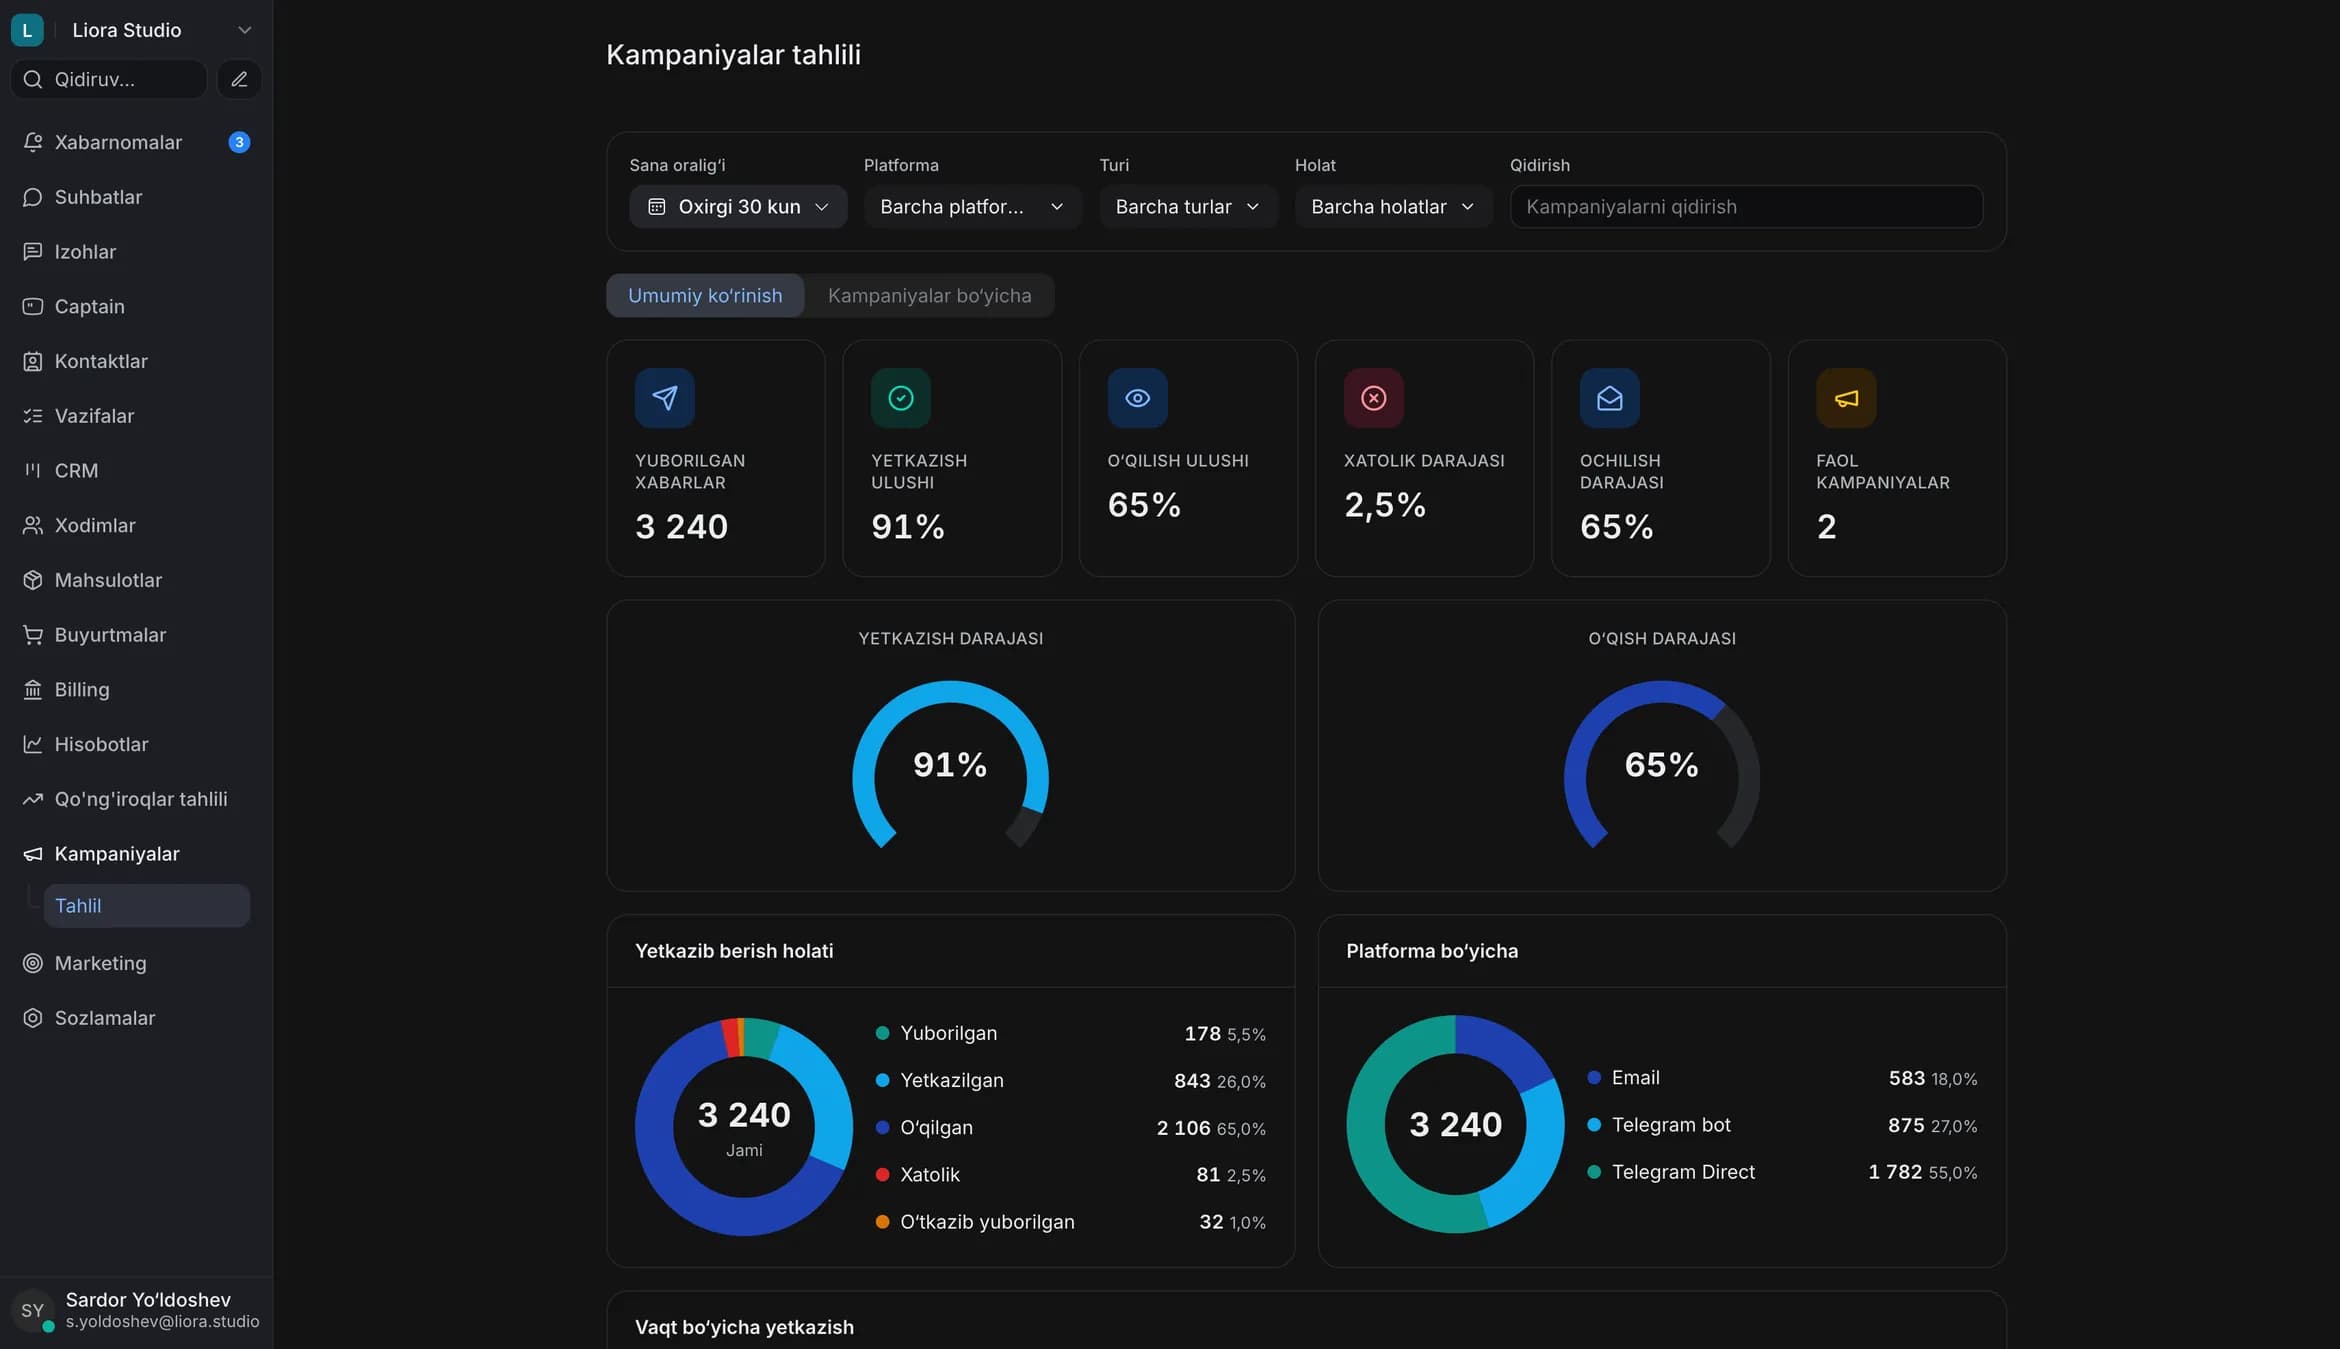Click the SY user avatar
This screenshot has height=1349, width=2340.
(32, 1310)
